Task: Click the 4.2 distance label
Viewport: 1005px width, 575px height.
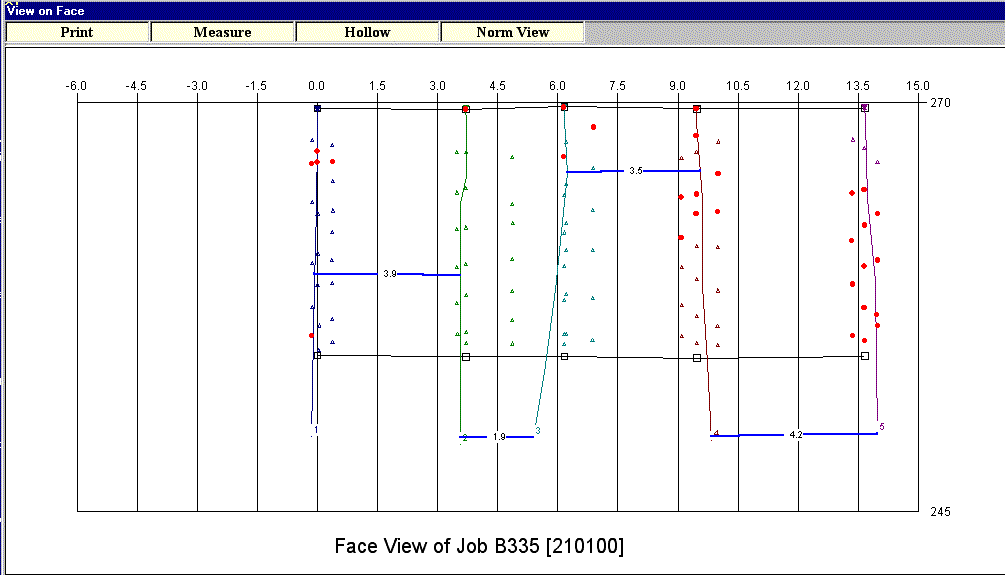Action: click(796, 435)
